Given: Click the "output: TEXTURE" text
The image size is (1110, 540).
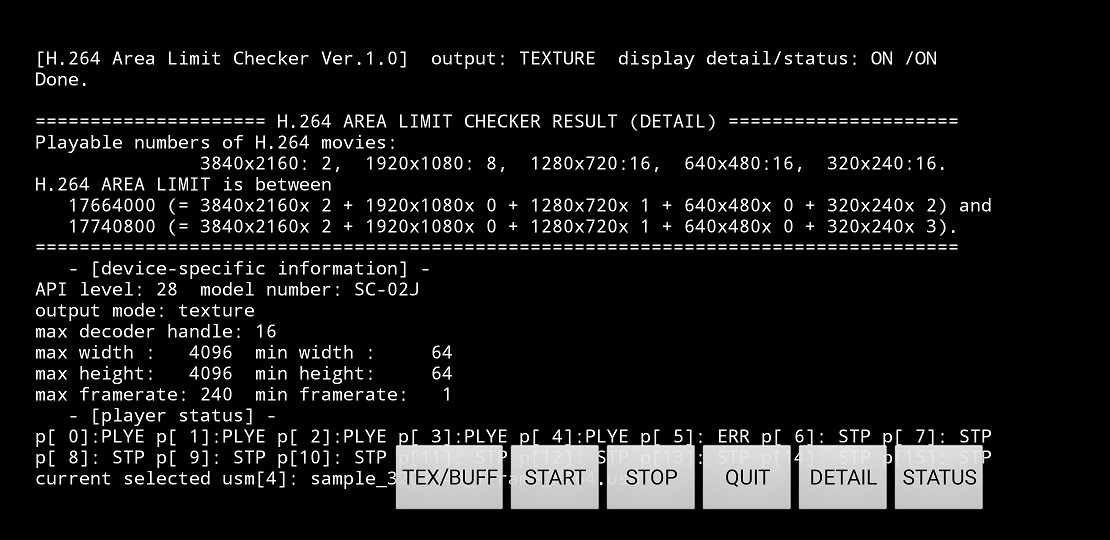Looking at the screenshot, I should (513, 59).
